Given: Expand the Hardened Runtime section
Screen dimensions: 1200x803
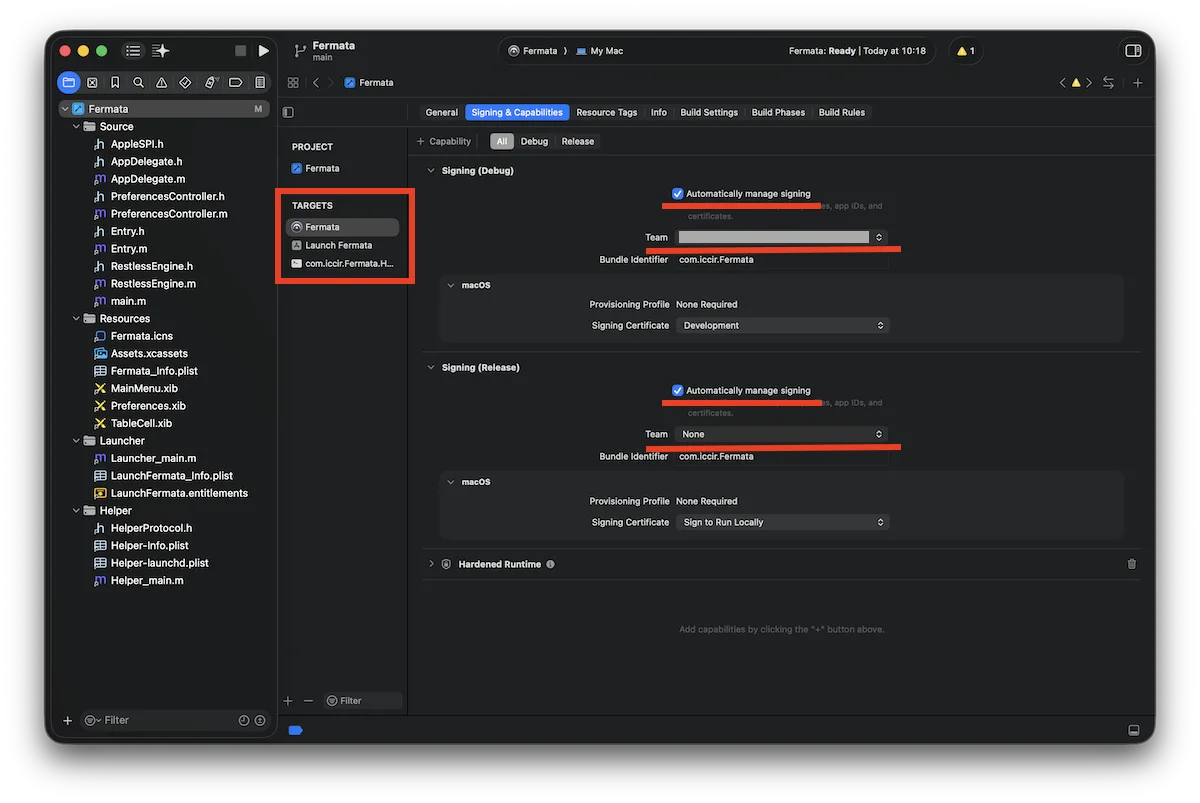Looking at the screenshot, I should point(432,564).
